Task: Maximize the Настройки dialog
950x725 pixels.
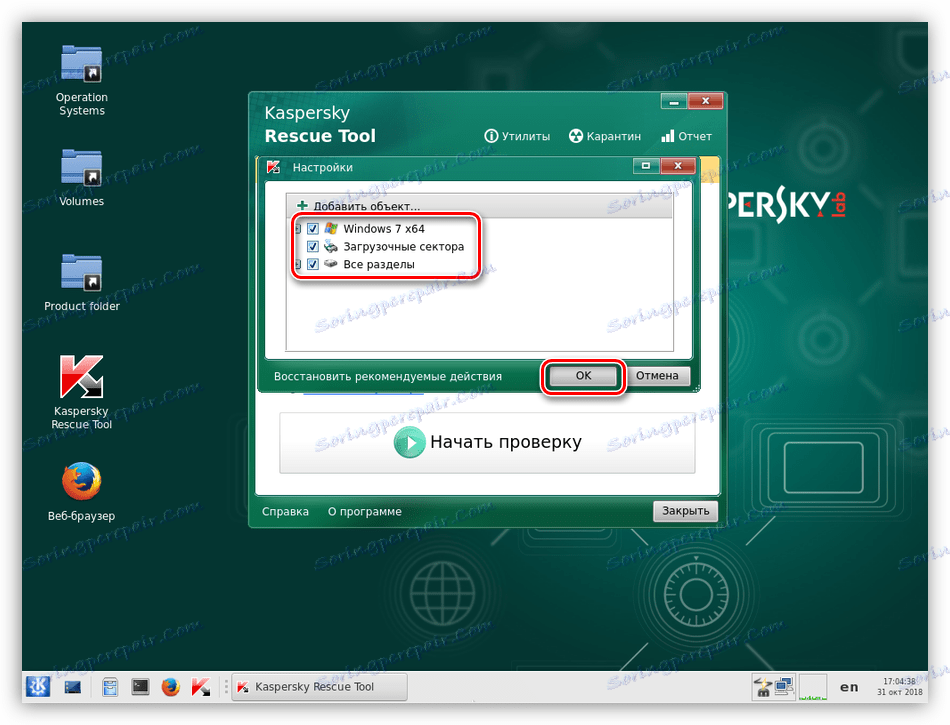Action: coord(646,165)
